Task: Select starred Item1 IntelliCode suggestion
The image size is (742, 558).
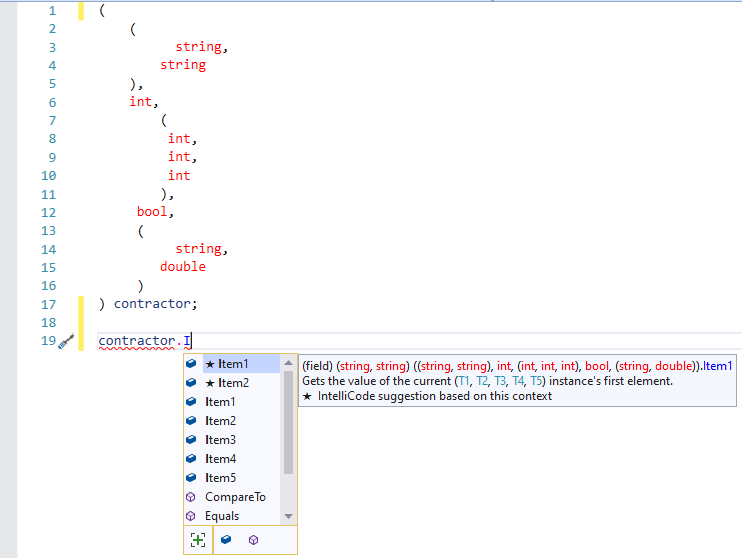Action: coord(241,363)
